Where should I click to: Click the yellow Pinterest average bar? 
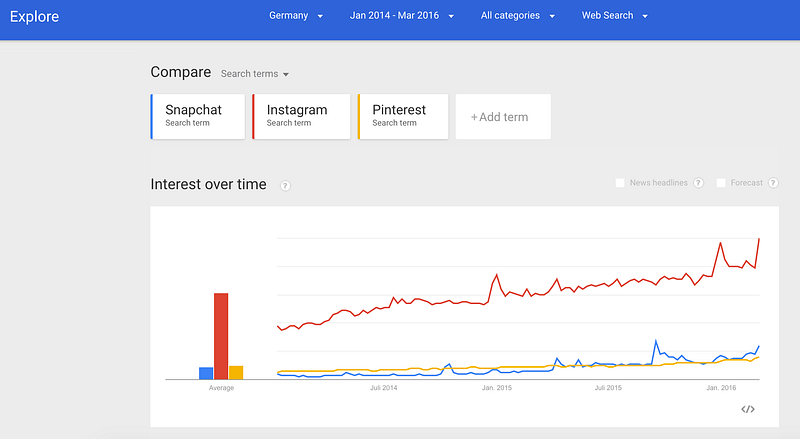(x=236, y=372)
